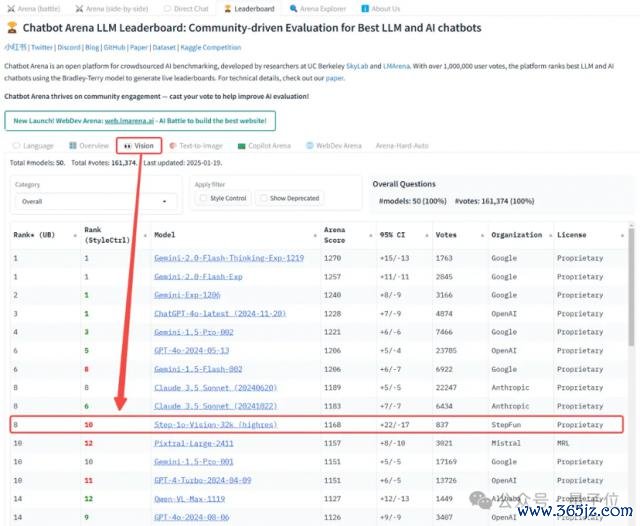Click the +22/-17 confidence interval cell
The image size is (640, 526).
click(394, 425)
